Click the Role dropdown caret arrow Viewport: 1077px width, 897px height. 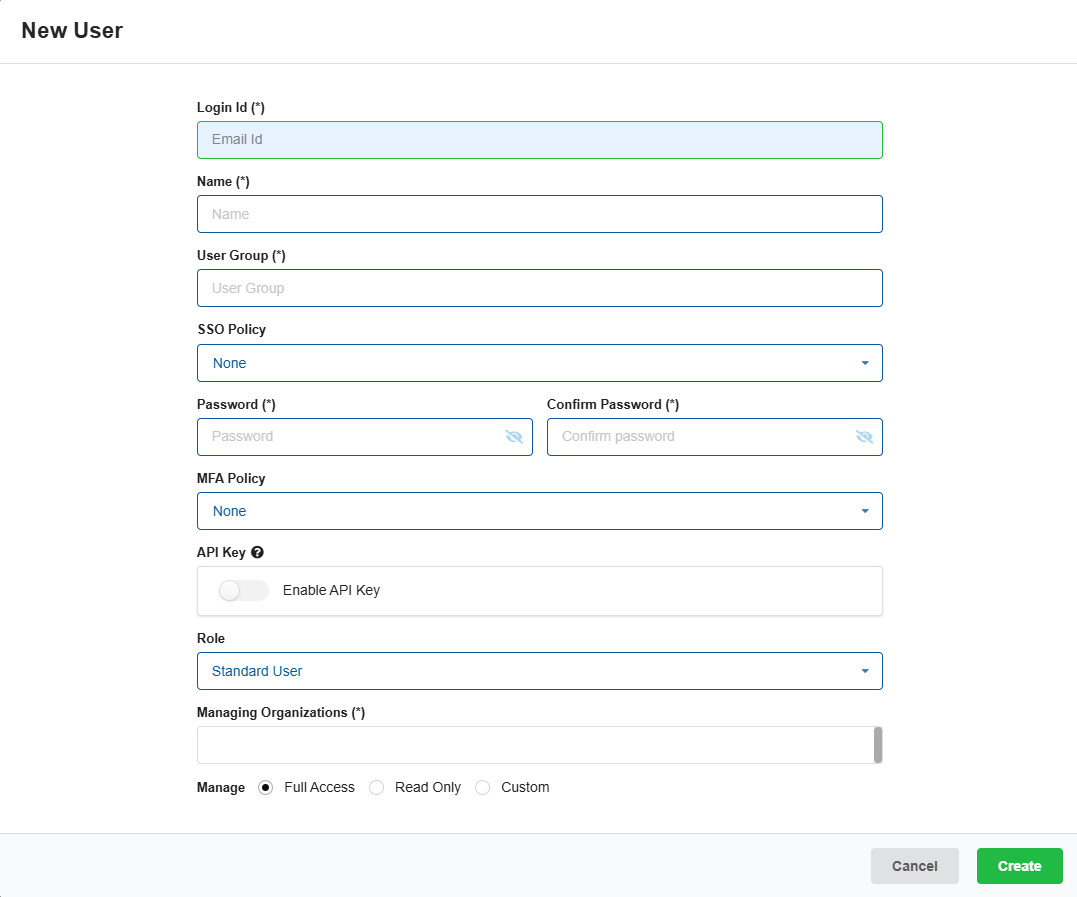865,671
